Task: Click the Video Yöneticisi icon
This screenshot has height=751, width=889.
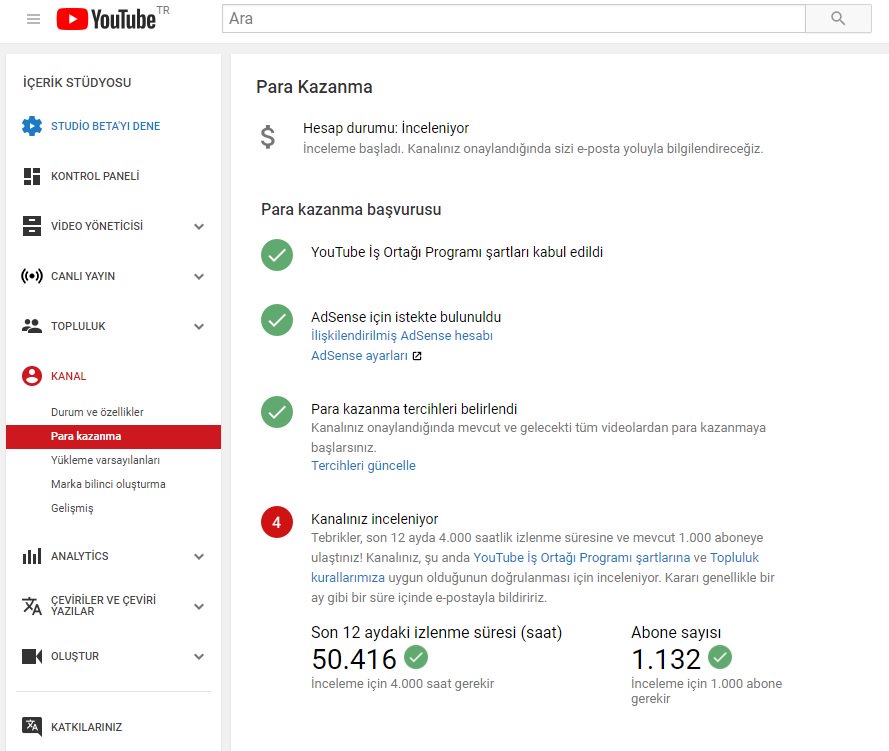Action: pyautogui.click(x=32, y=226)
